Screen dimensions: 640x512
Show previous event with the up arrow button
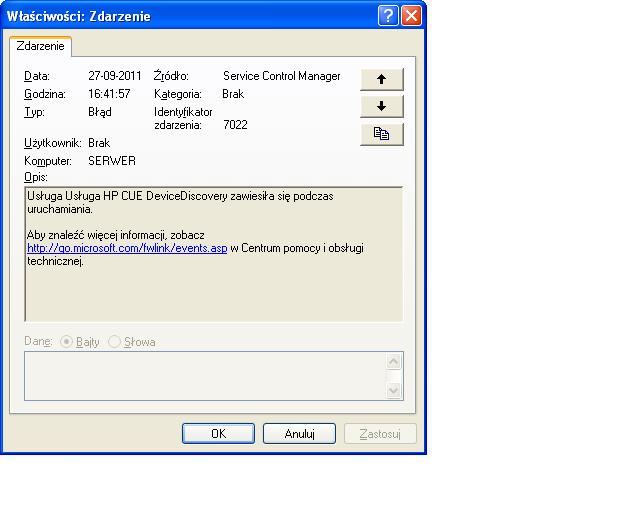pyautogui.click(x=382, y=79)
